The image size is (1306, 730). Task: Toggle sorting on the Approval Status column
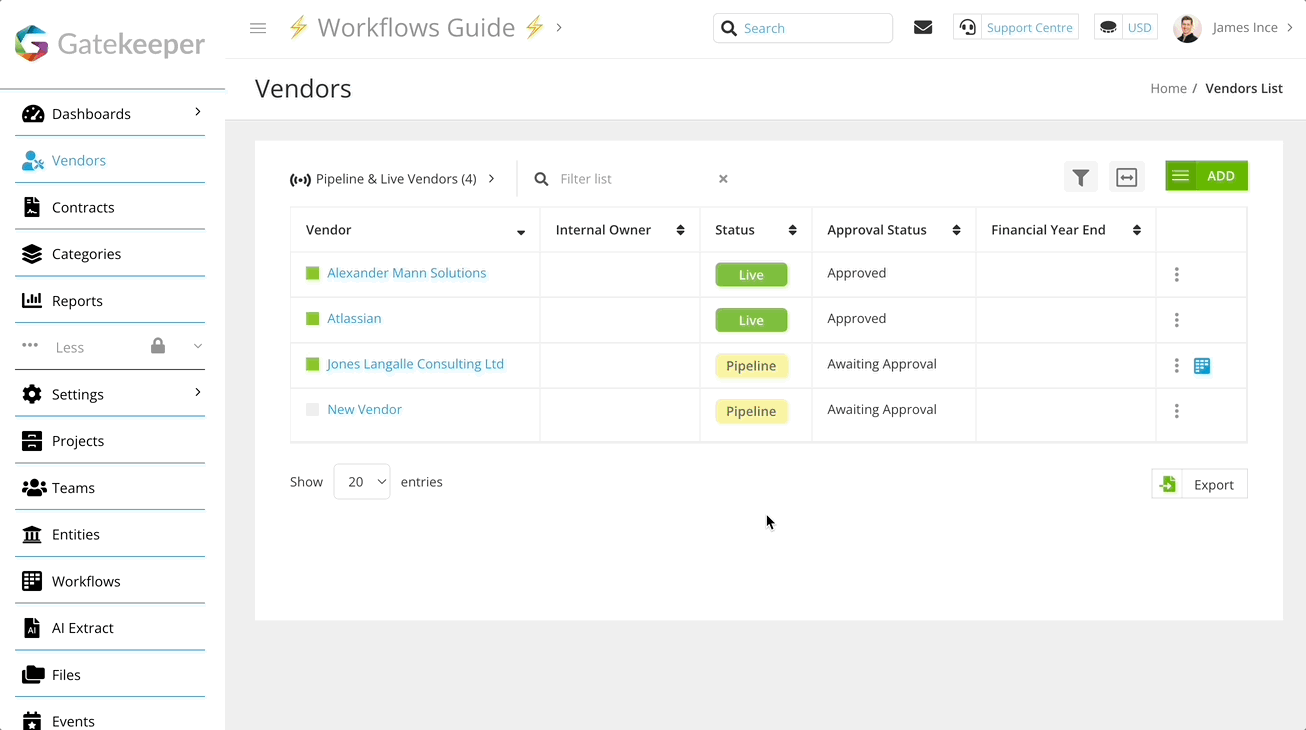tap(956, 229)
